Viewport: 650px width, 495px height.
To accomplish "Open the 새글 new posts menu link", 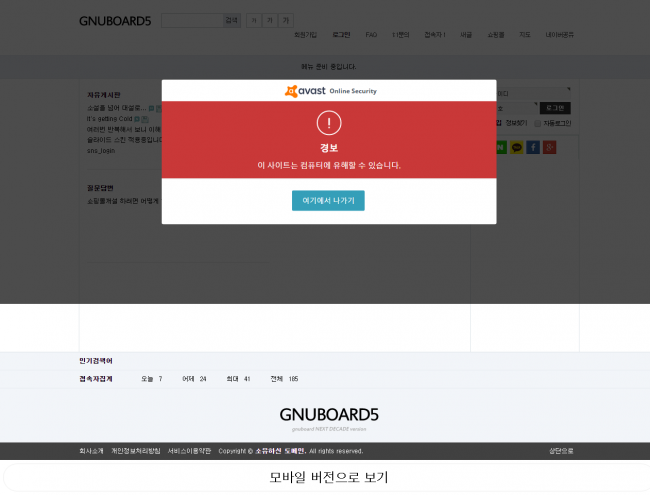I will (x=466, y=35).
